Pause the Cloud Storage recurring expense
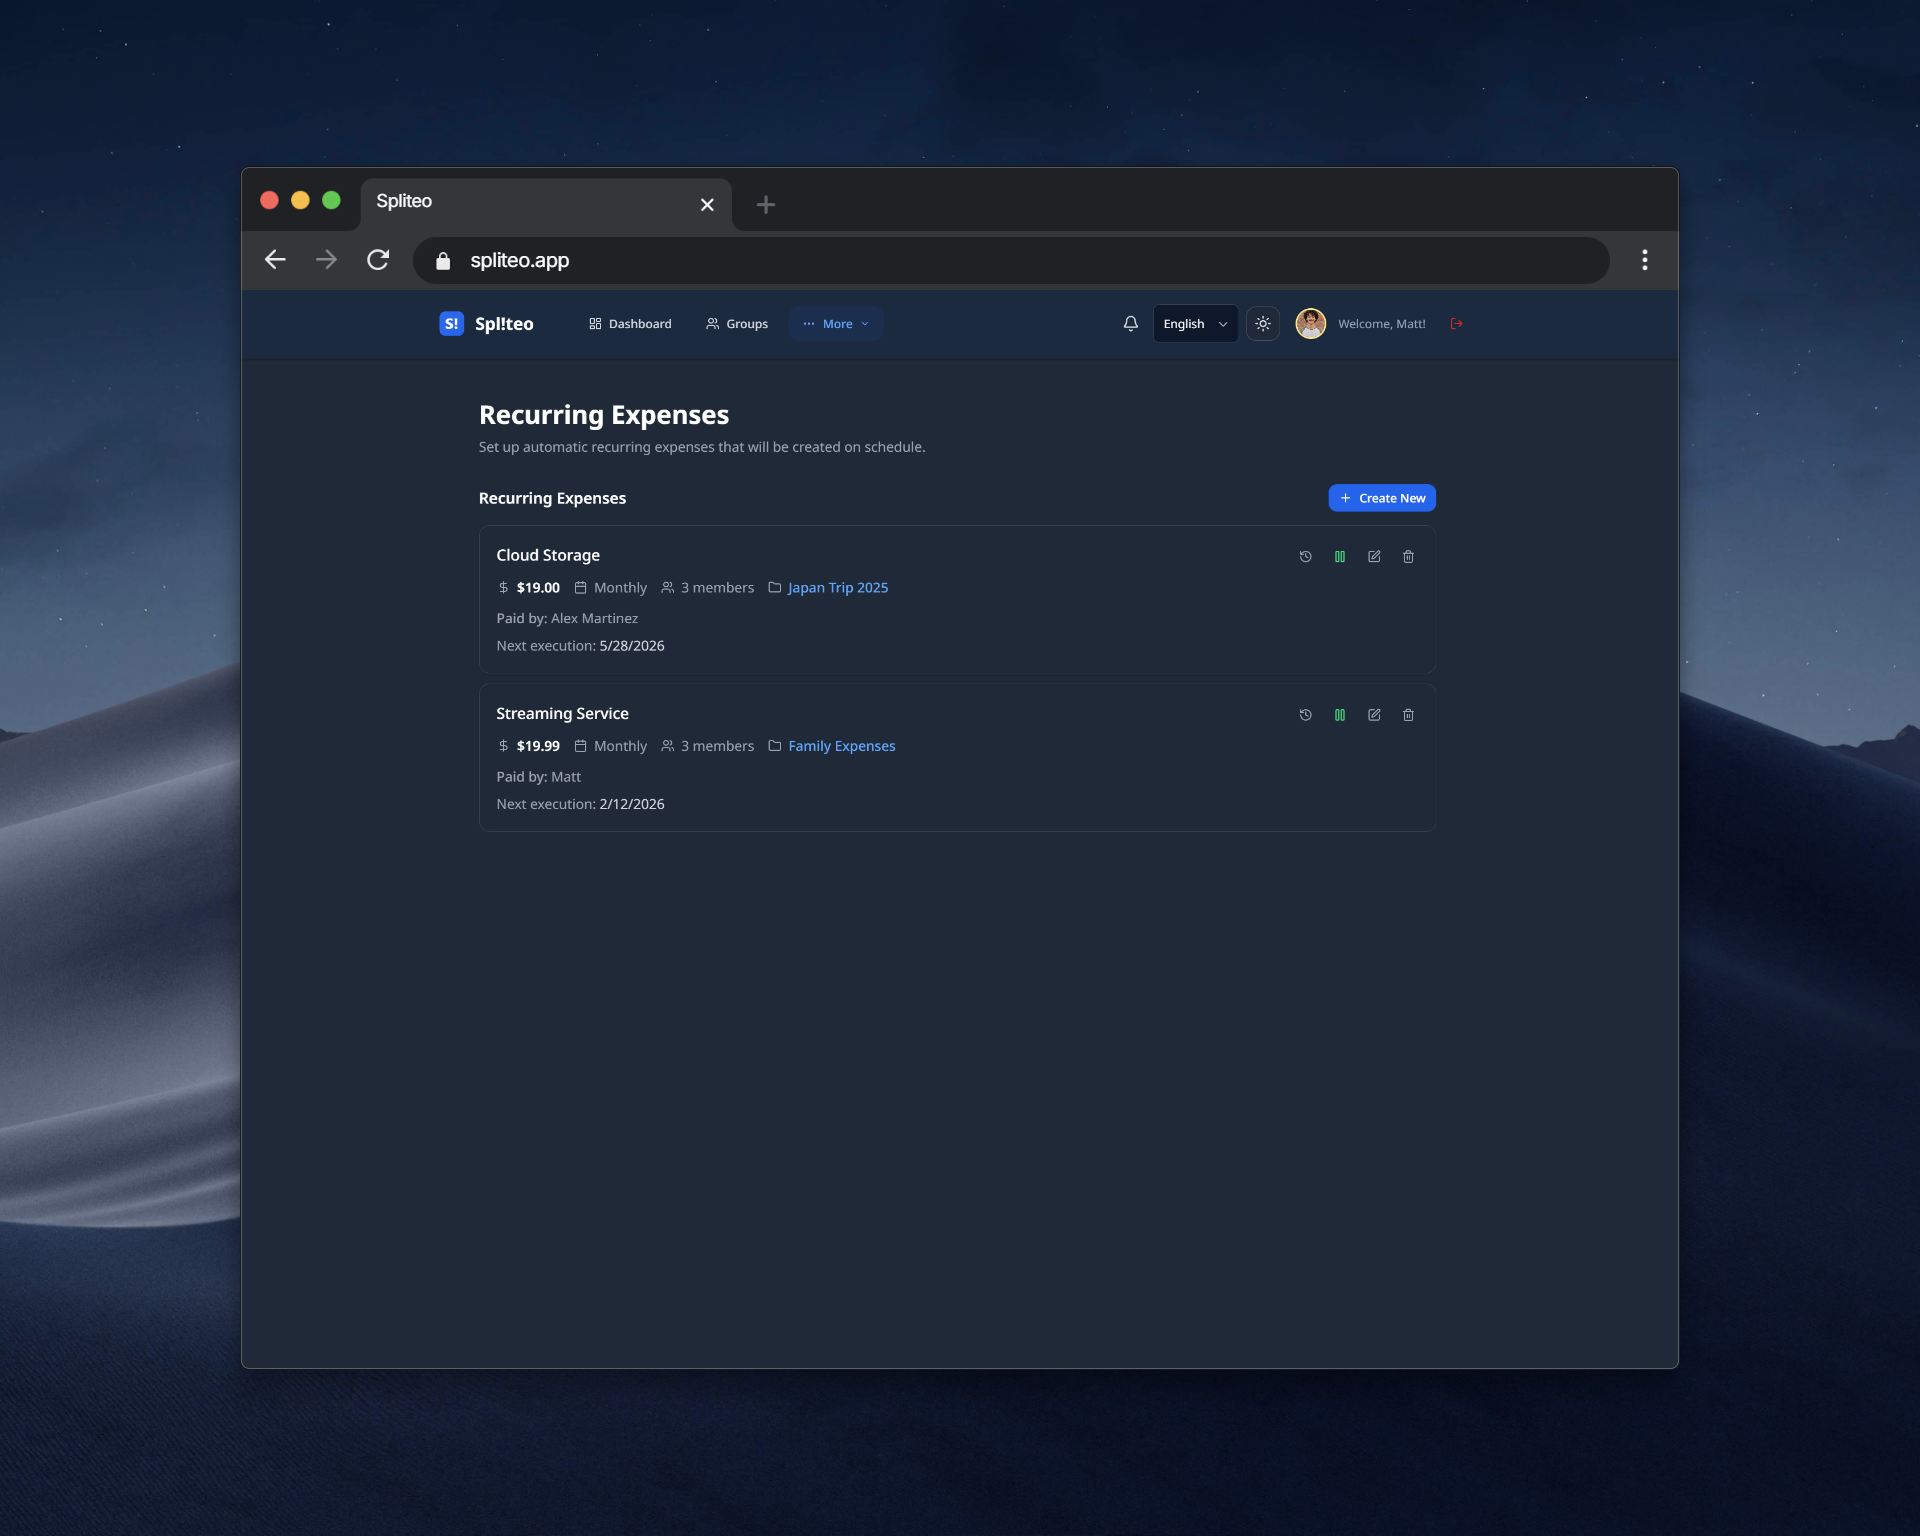This screenshot has width=1920, height=1536. pos(1340,557)
